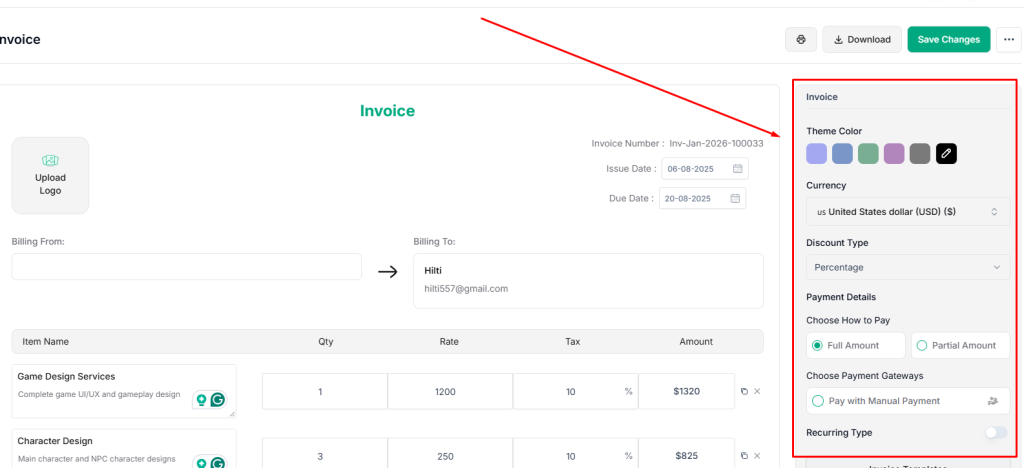The height and width of the screenshot is (468, 1024).
Task: Click Save Changes button
Action: tap(949, 39)
